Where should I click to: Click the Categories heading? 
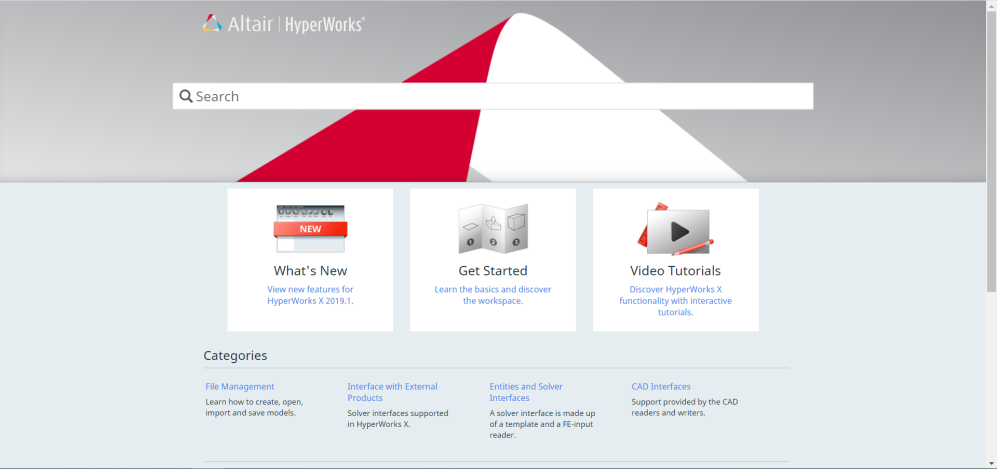click(235, 355)
